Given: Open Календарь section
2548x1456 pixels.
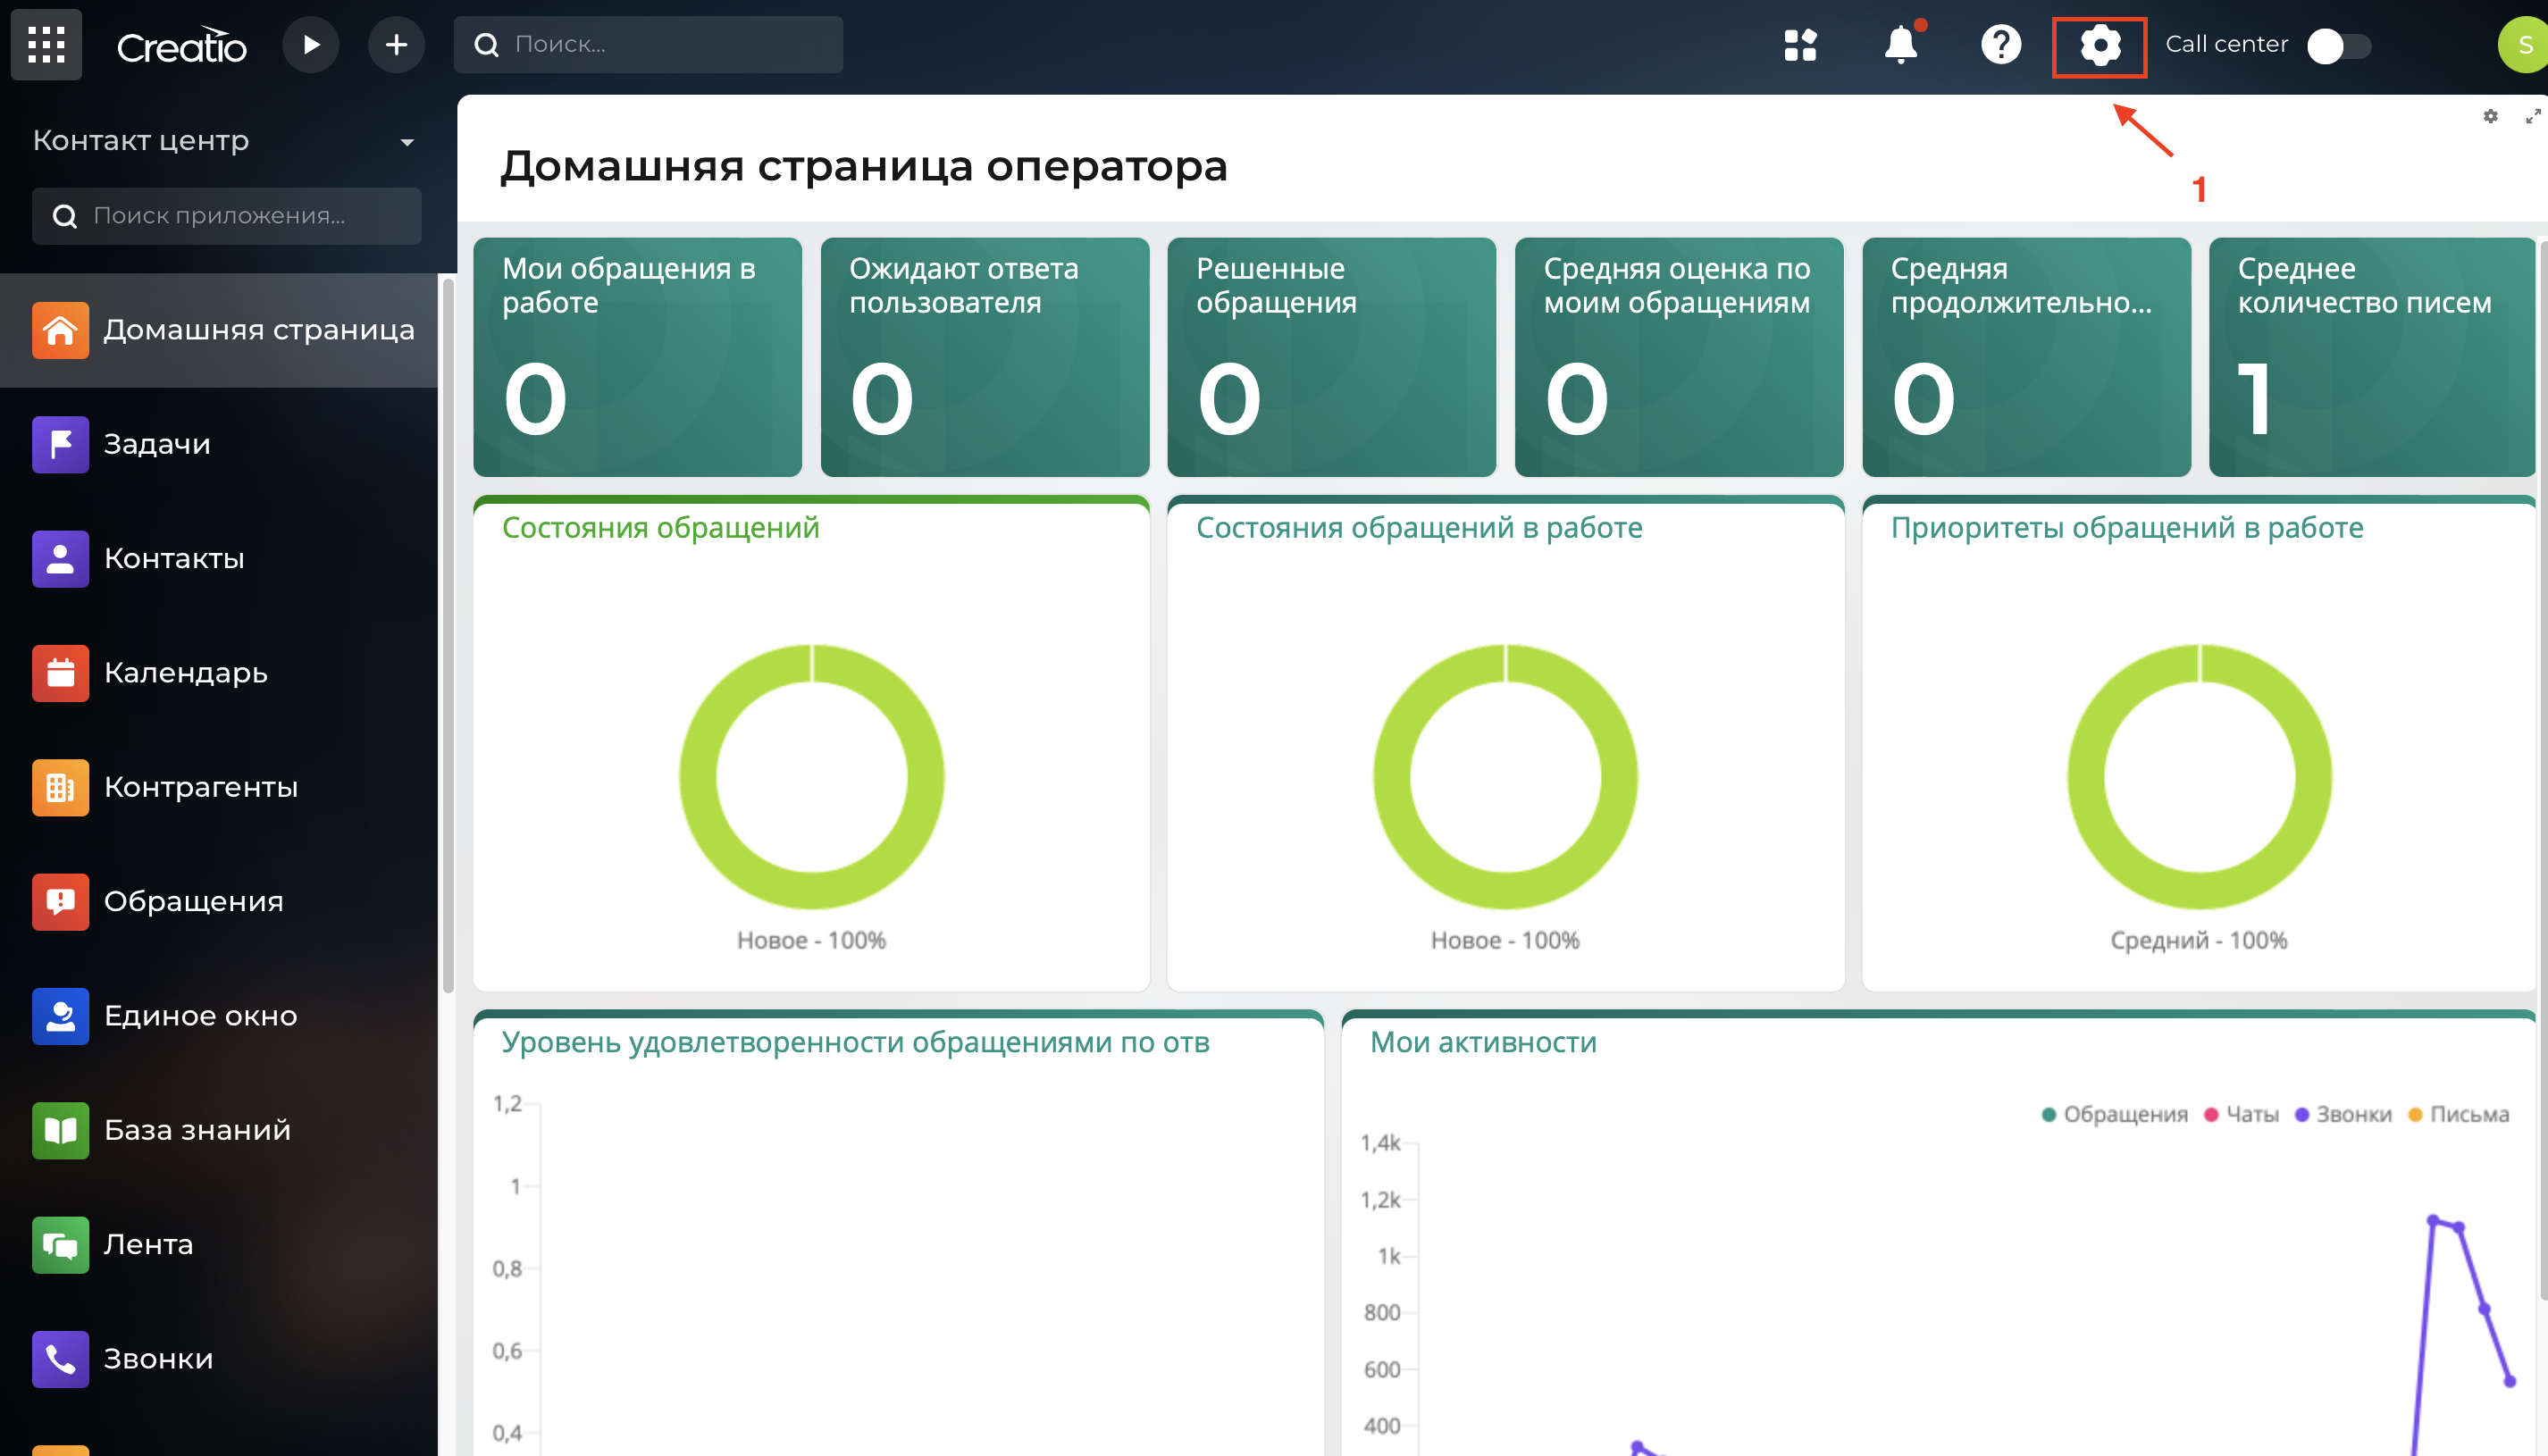Looking at the screenshot, I should coord(219,673).
